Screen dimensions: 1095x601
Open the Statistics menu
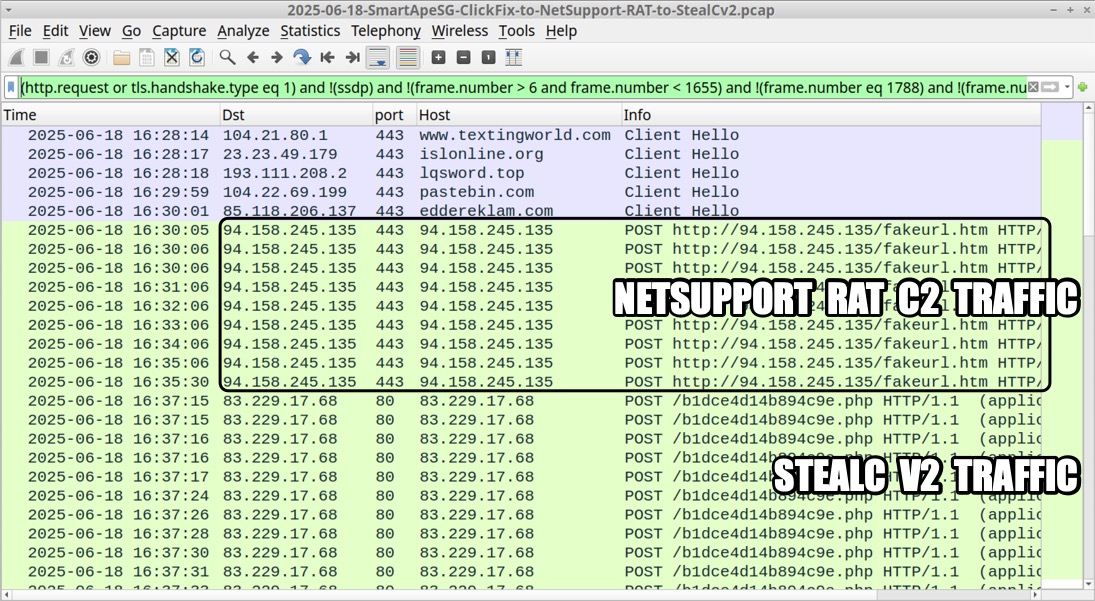point(310,31)
